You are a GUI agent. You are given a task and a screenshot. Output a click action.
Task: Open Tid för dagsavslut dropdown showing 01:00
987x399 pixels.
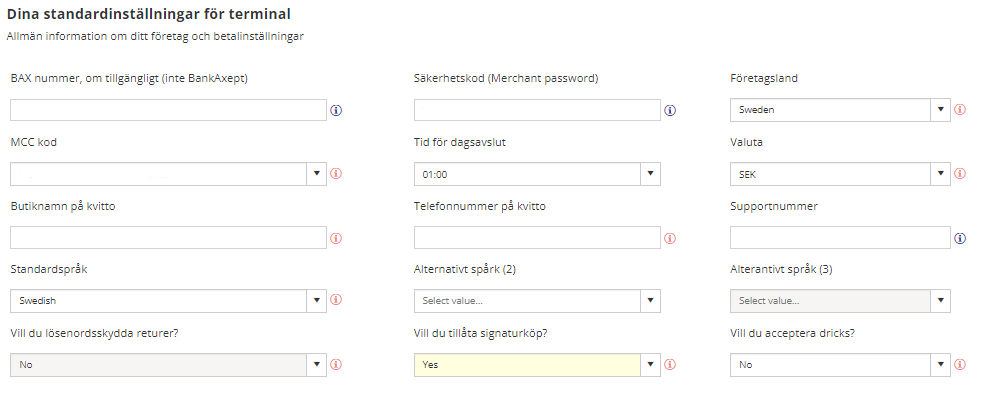pos(537,174)
